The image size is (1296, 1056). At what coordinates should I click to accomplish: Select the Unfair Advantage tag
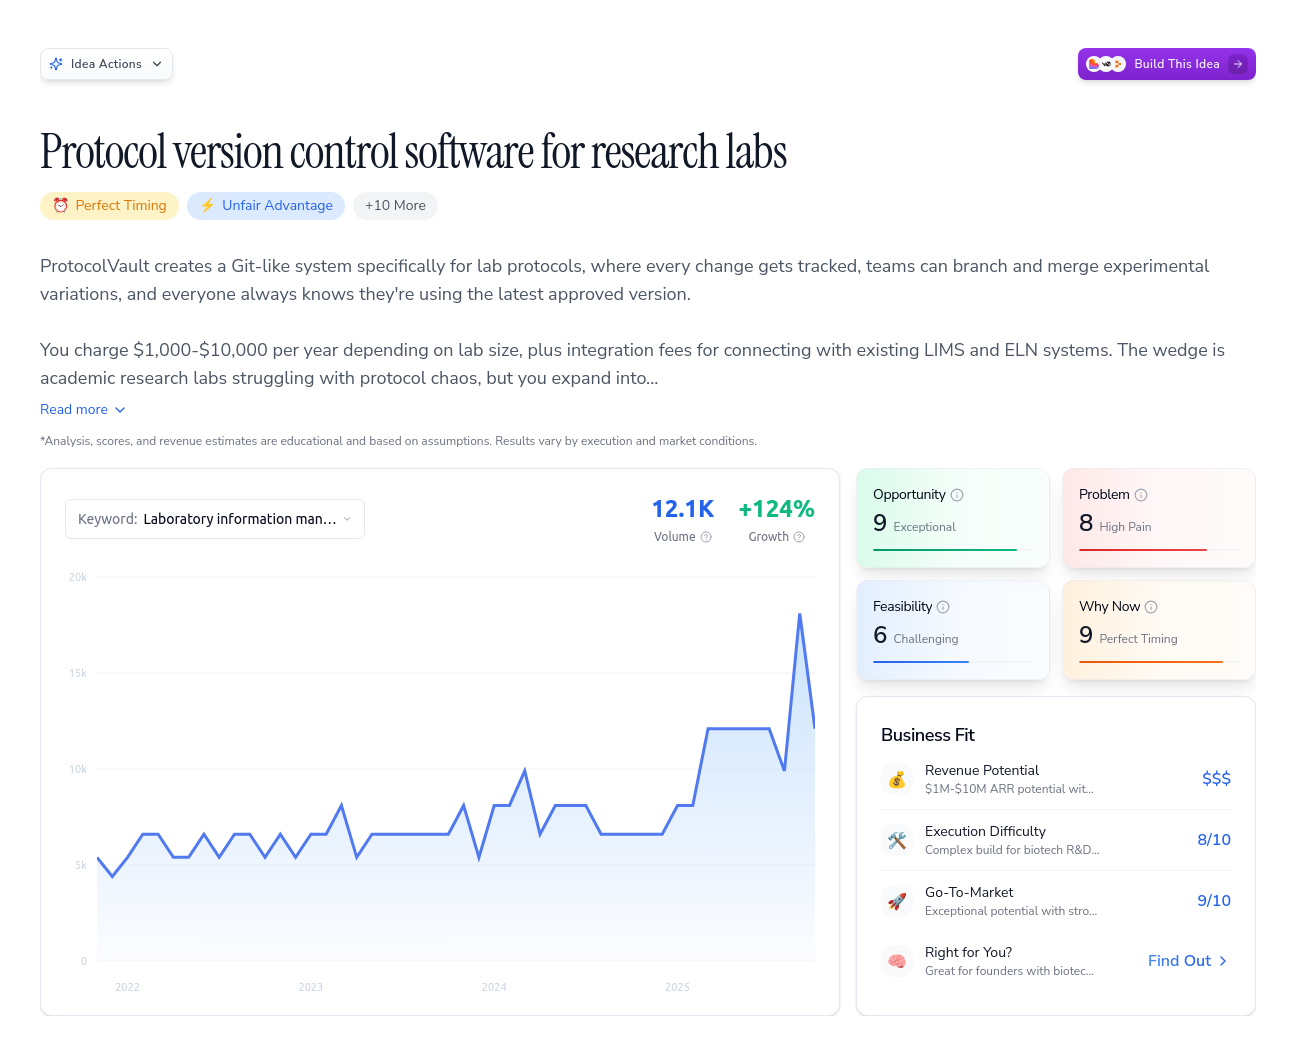[x=266, y=206]
